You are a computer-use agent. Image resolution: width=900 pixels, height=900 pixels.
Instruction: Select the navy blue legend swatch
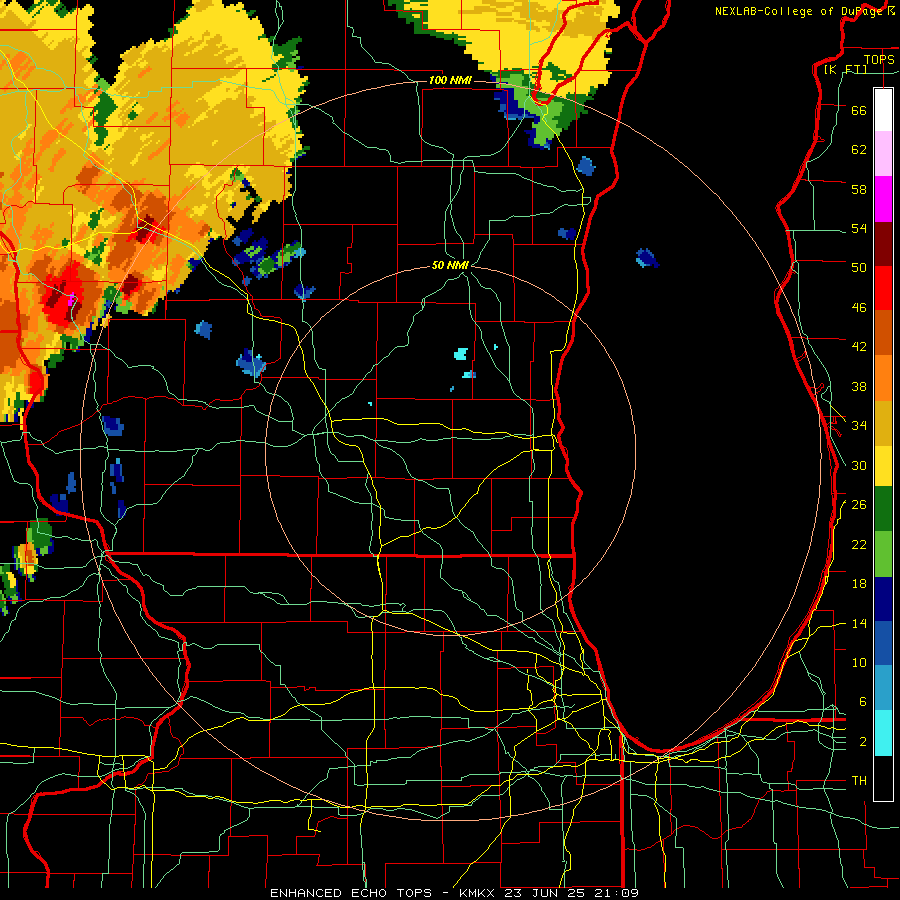pyautogui.click(x=883, y=599)
